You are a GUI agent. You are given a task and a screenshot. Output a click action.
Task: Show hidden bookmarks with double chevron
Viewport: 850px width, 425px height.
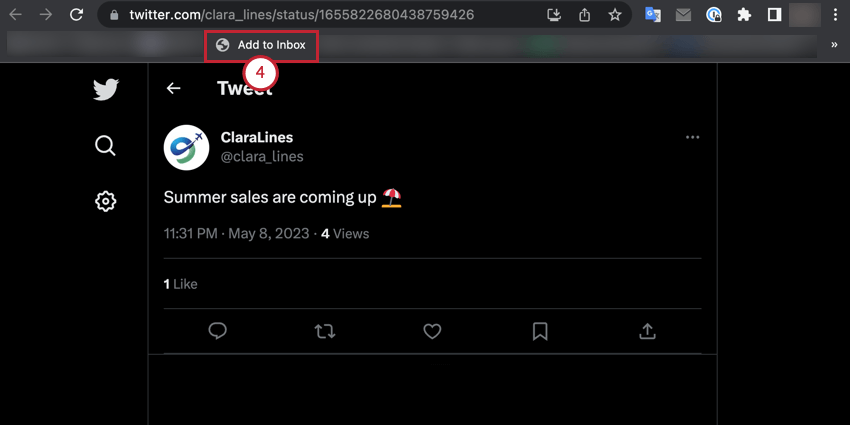pos(834,45)
